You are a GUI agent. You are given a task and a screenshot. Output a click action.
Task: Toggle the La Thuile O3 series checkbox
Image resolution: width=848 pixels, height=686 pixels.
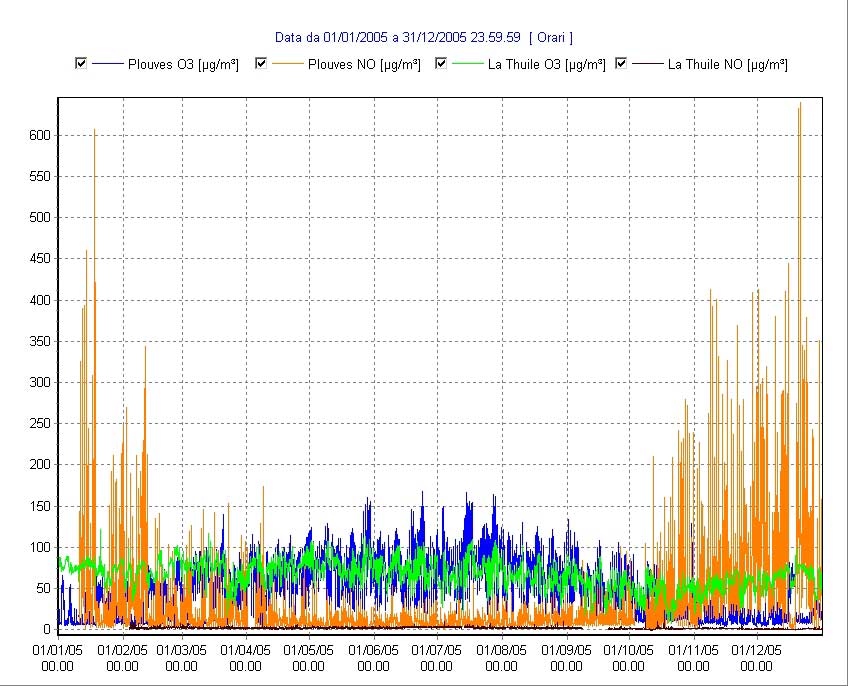pos(441,63)
